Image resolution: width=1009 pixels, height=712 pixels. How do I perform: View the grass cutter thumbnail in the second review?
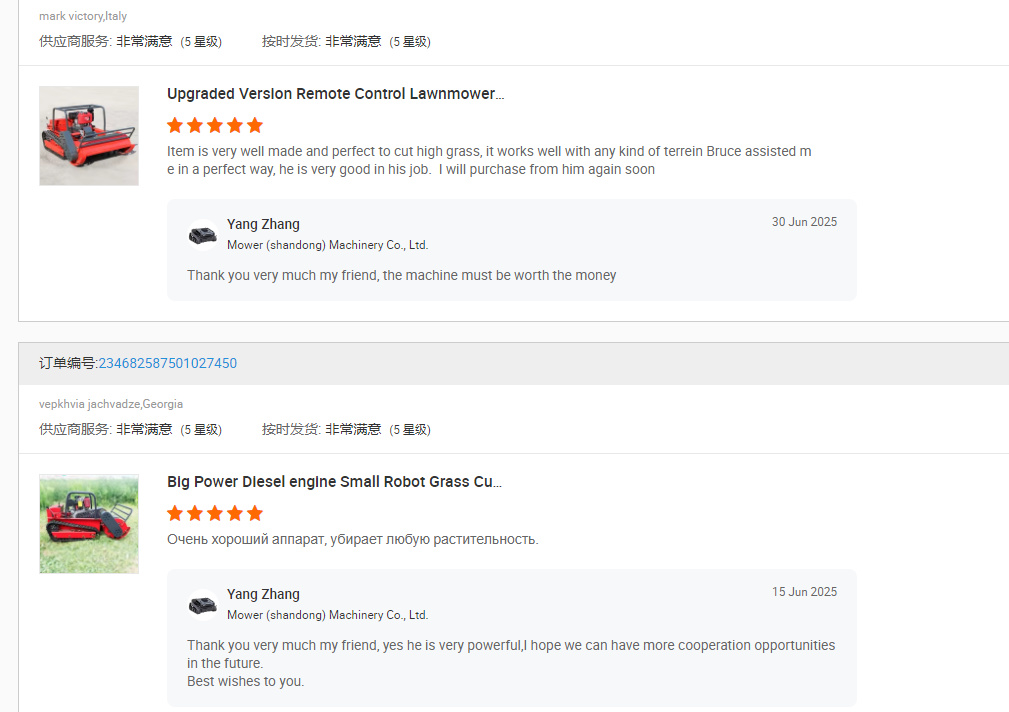[89, 523]
